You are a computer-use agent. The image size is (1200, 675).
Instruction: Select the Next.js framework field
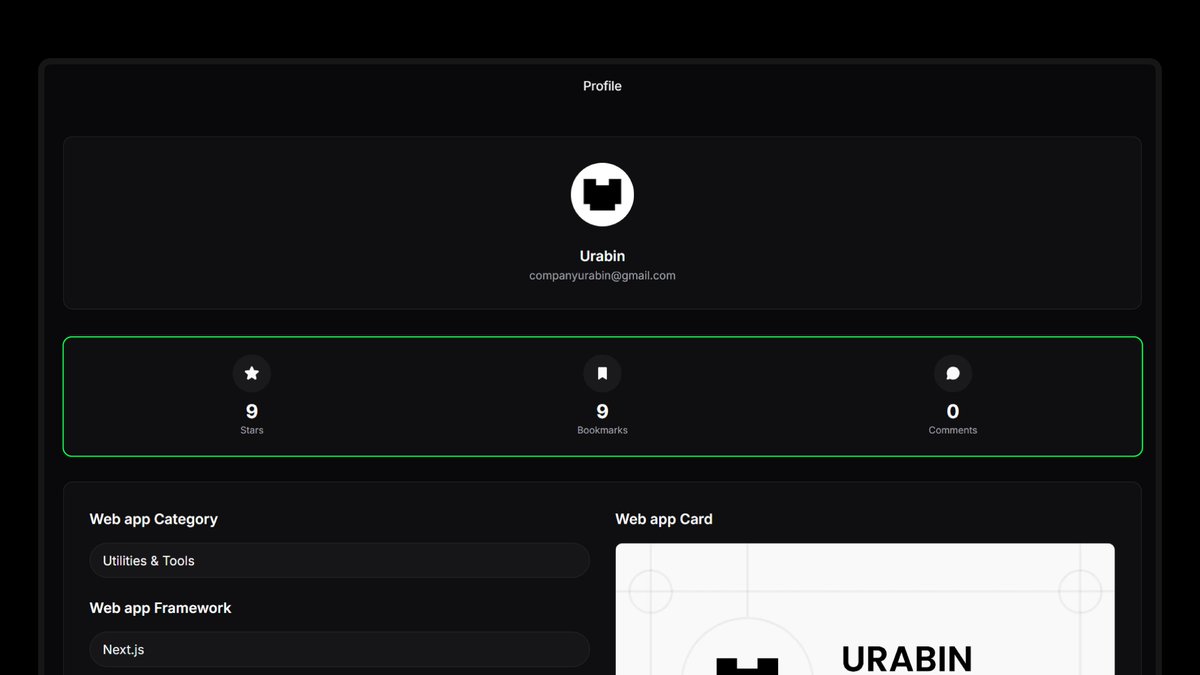(339, 649)
